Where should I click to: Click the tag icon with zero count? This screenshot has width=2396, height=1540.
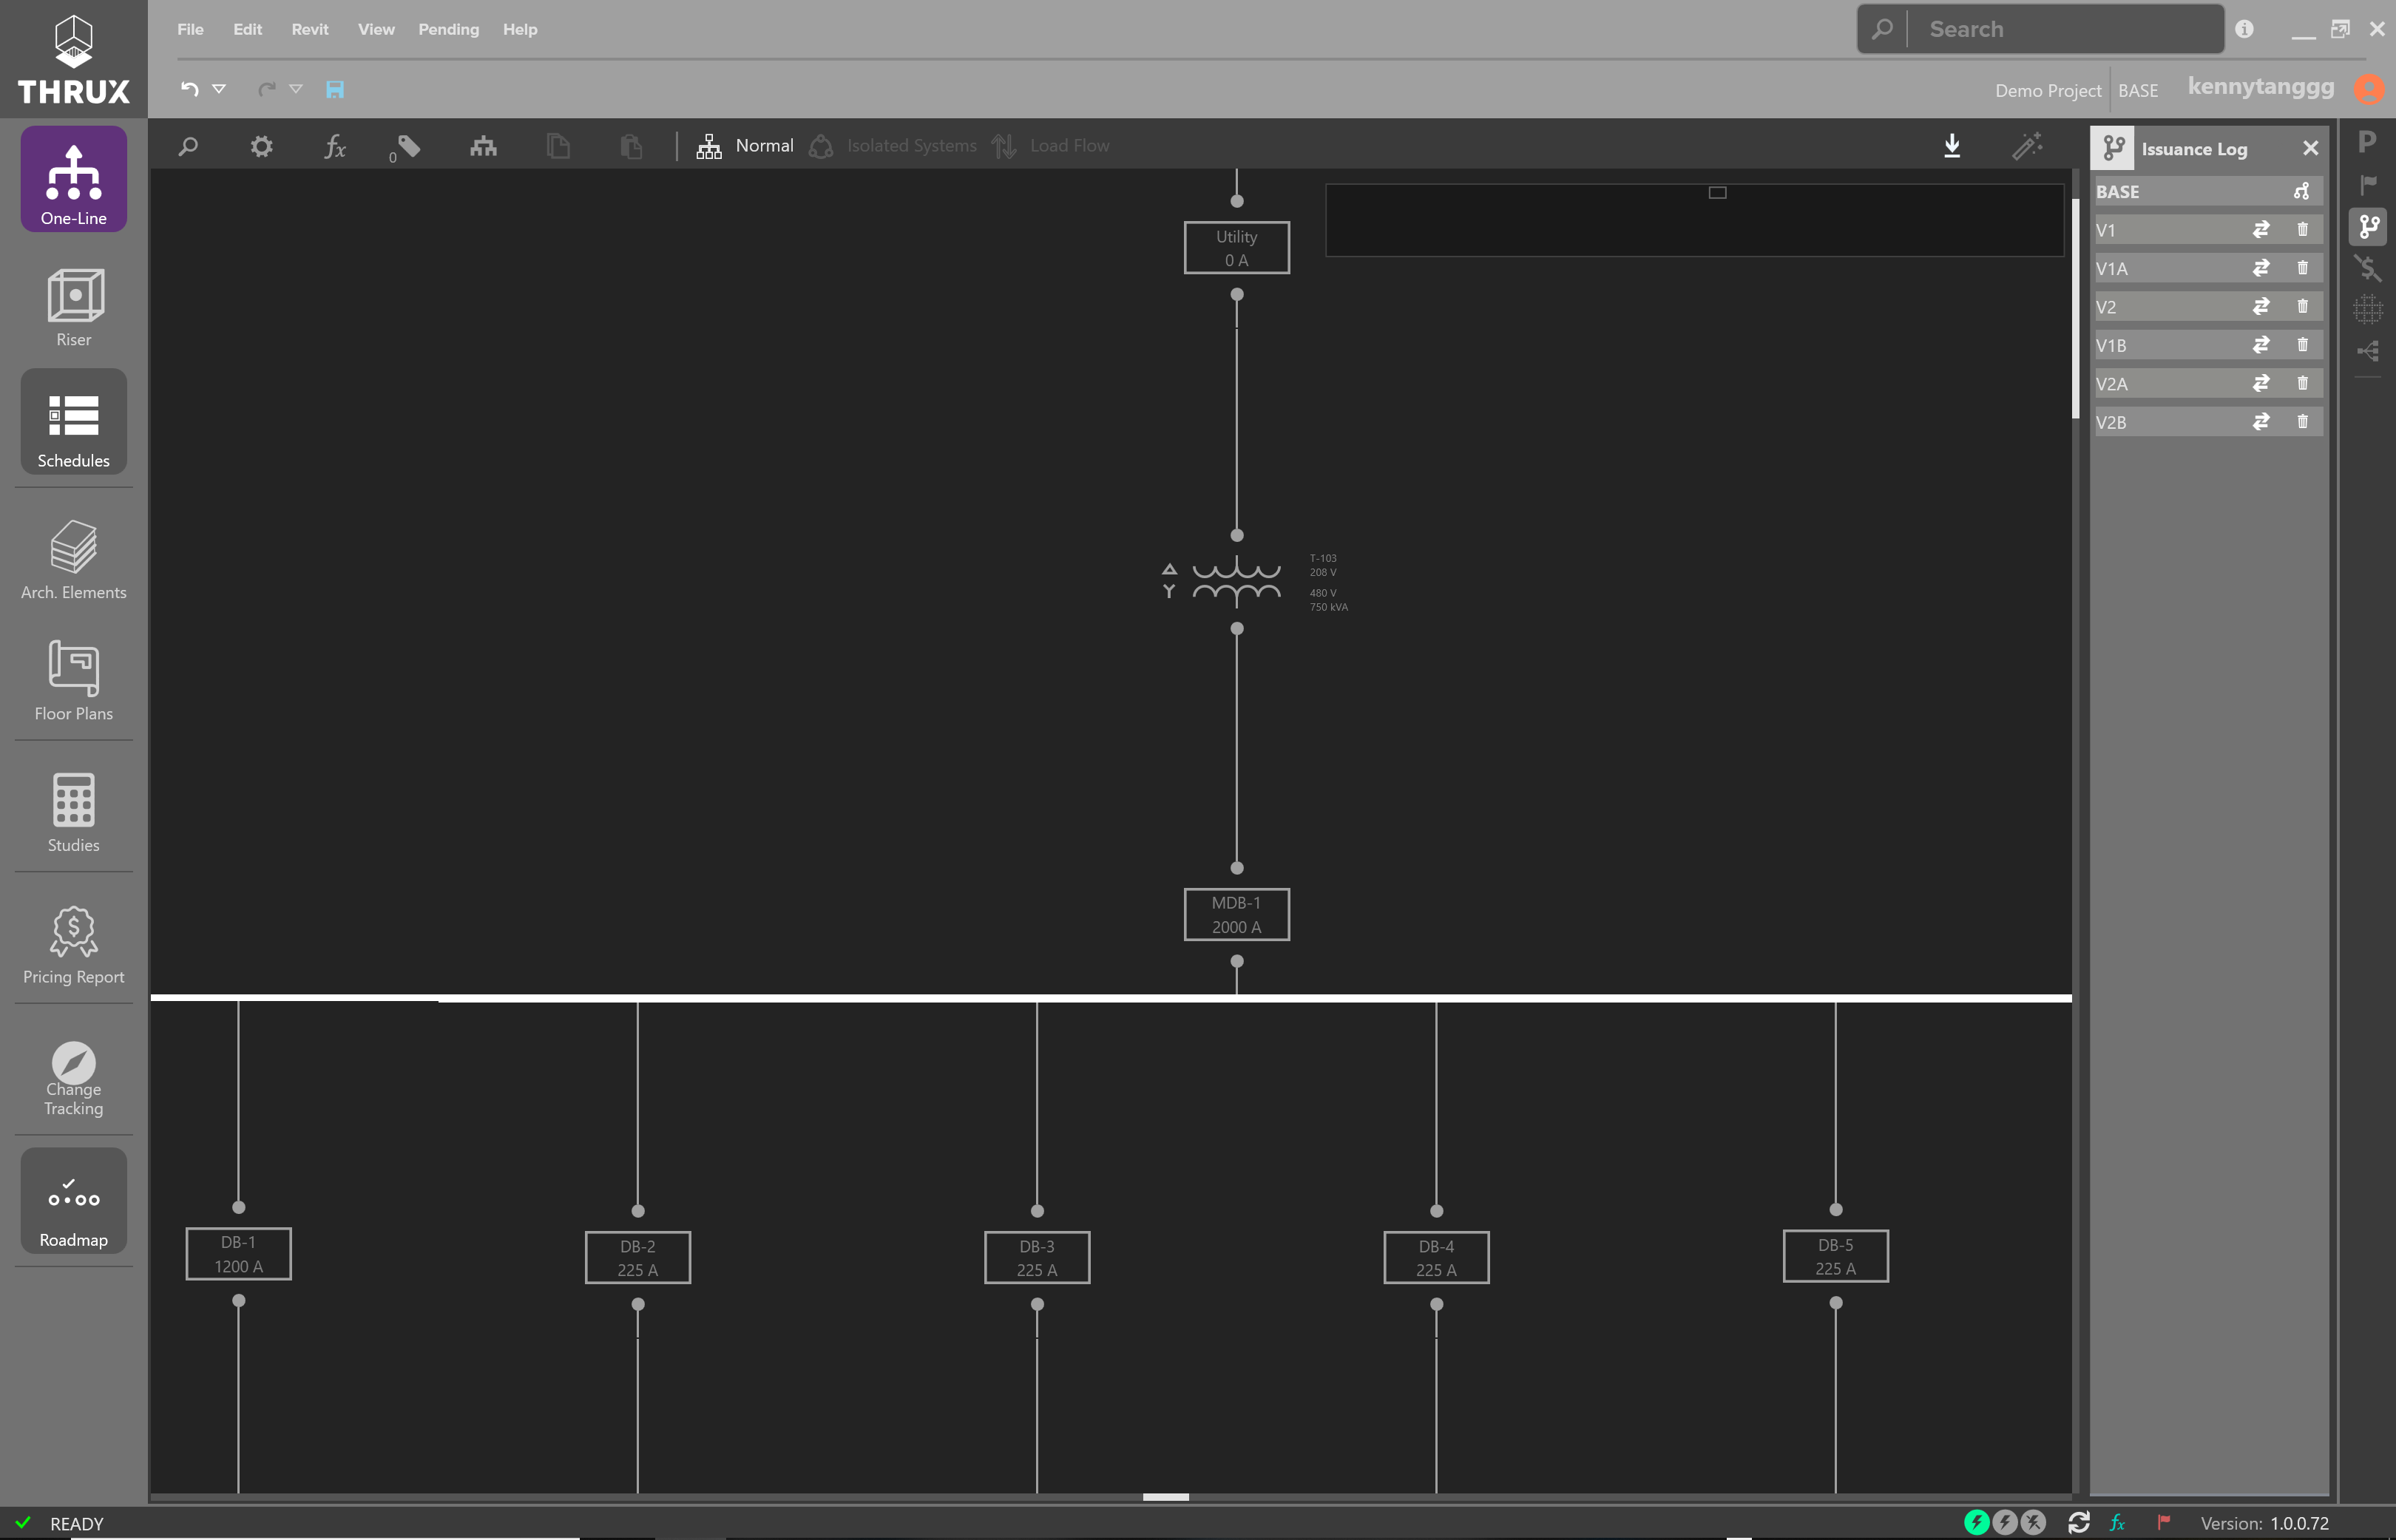point(406,147)
